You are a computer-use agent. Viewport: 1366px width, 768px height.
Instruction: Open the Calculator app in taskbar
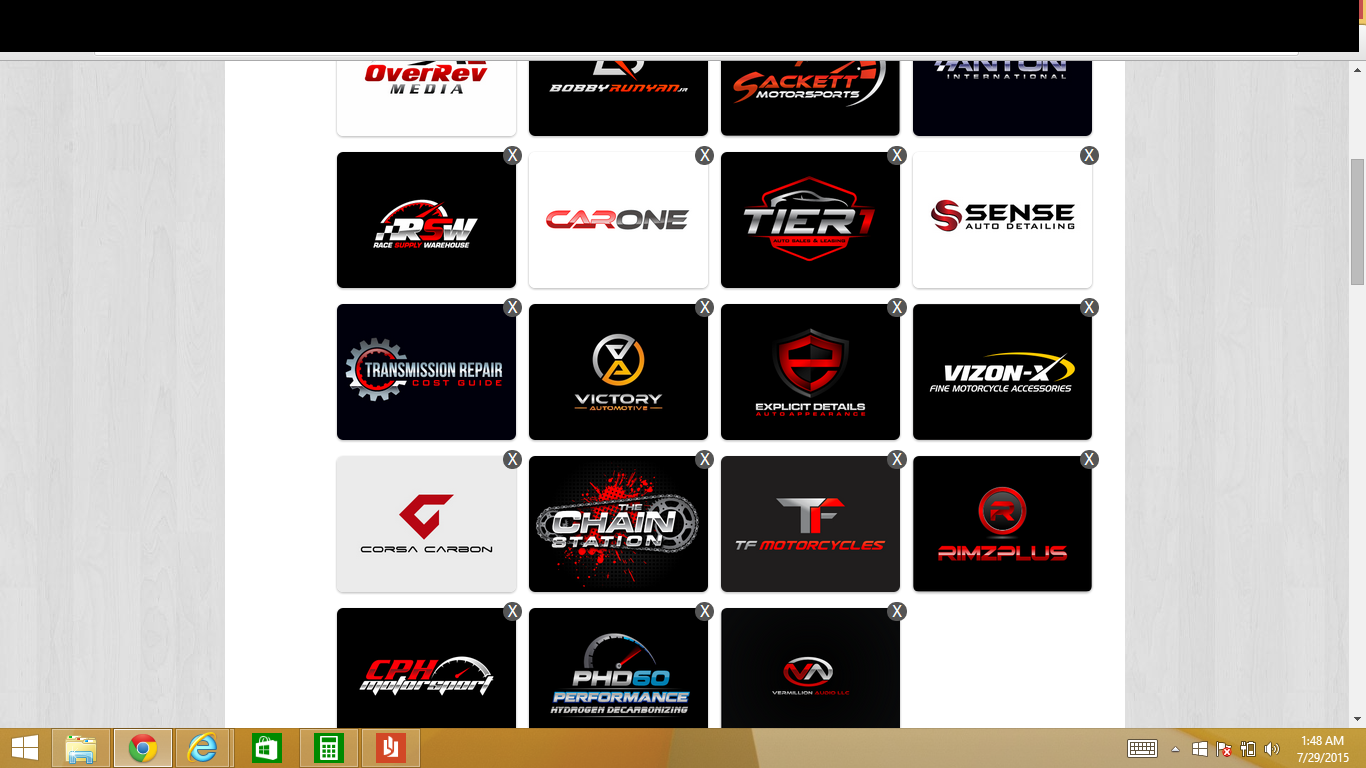(328, 748)
